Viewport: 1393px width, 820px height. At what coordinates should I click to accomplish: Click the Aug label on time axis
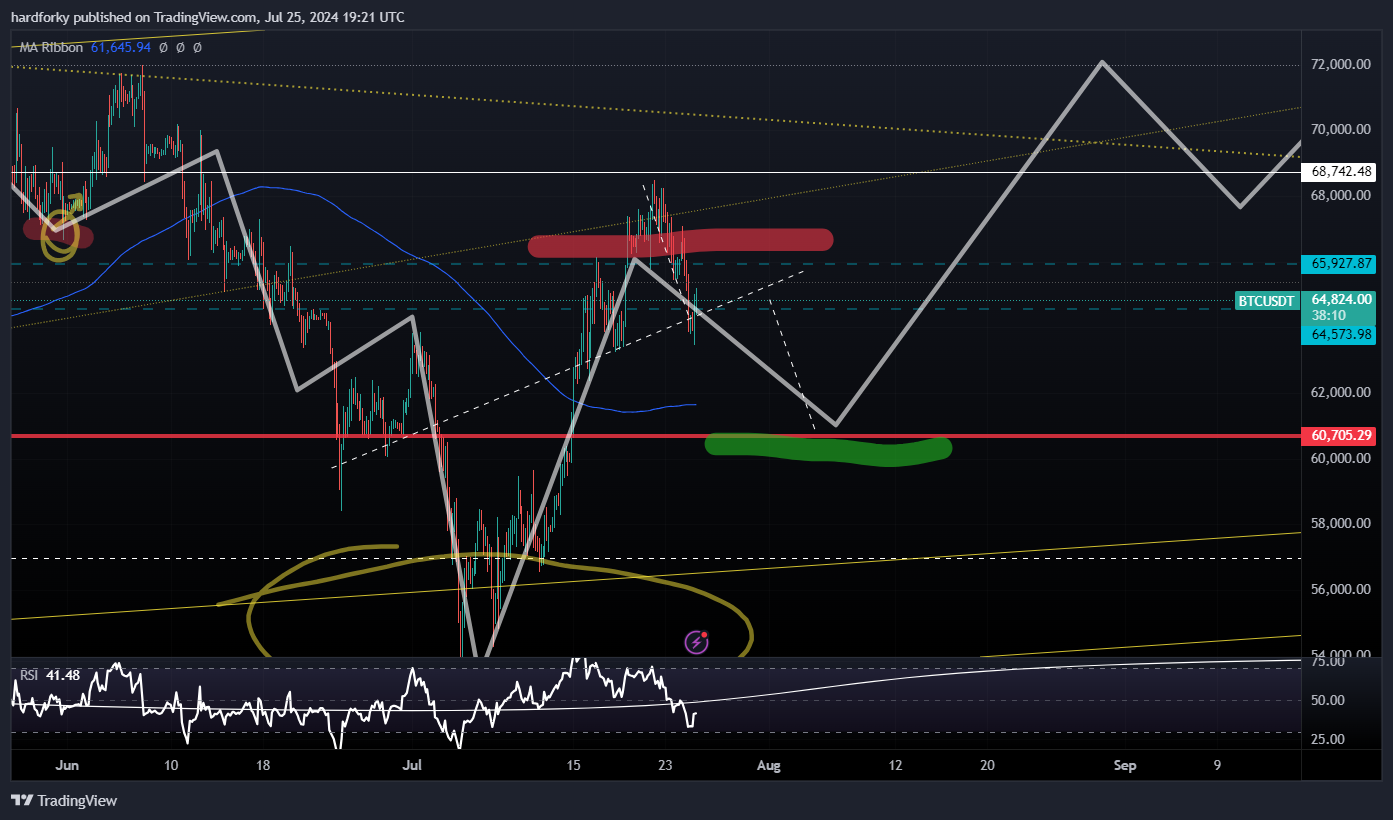tap(768, 766)
